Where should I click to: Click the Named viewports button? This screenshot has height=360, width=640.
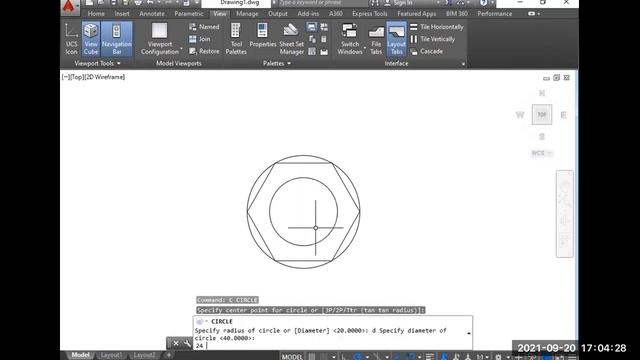(x=204, y=27)
